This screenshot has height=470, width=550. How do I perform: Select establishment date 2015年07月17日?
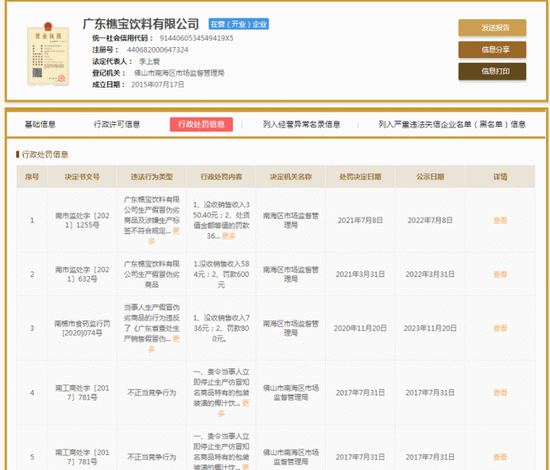[x=157, y=85]
